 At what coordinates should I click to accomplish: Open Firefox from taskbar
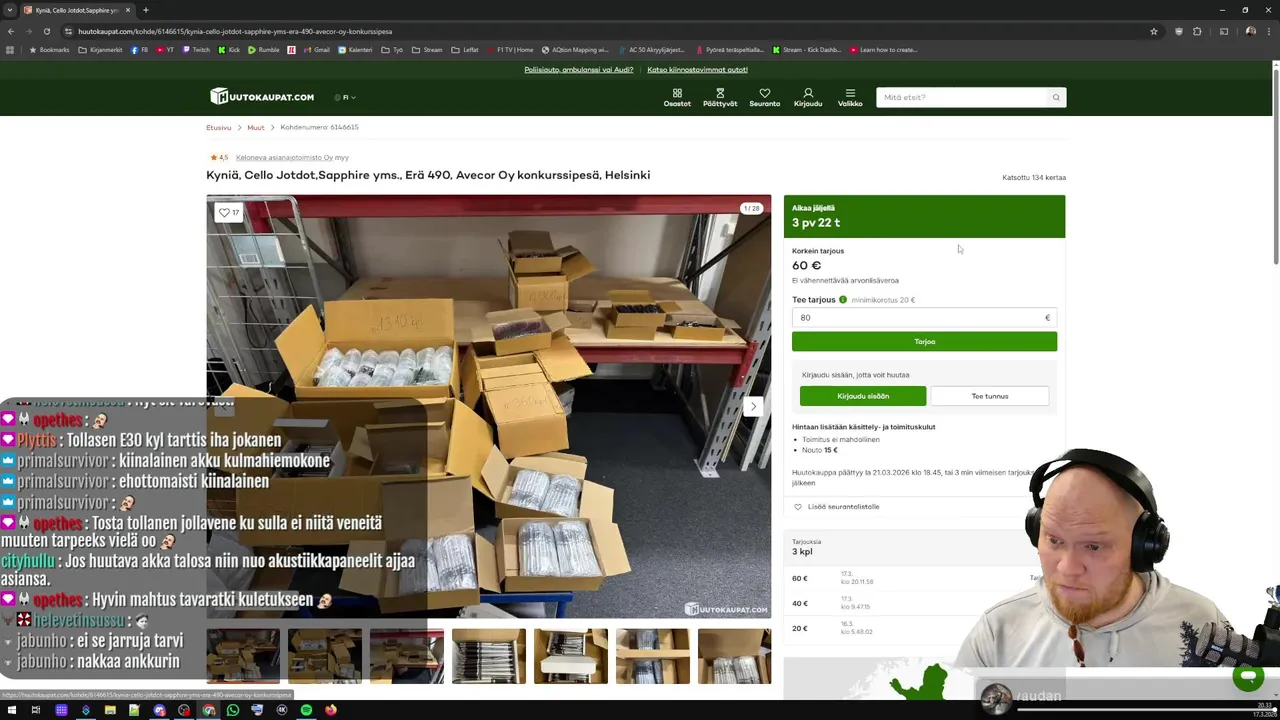coord(331,710)
